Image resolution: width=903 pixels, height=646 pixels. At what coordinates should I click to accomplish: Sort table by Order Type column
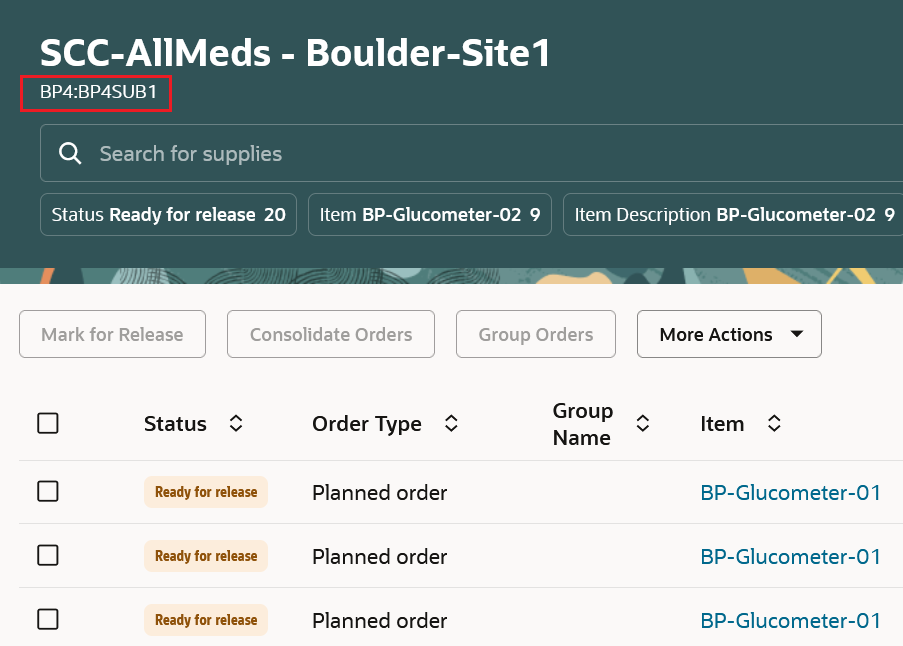(451, 424)
